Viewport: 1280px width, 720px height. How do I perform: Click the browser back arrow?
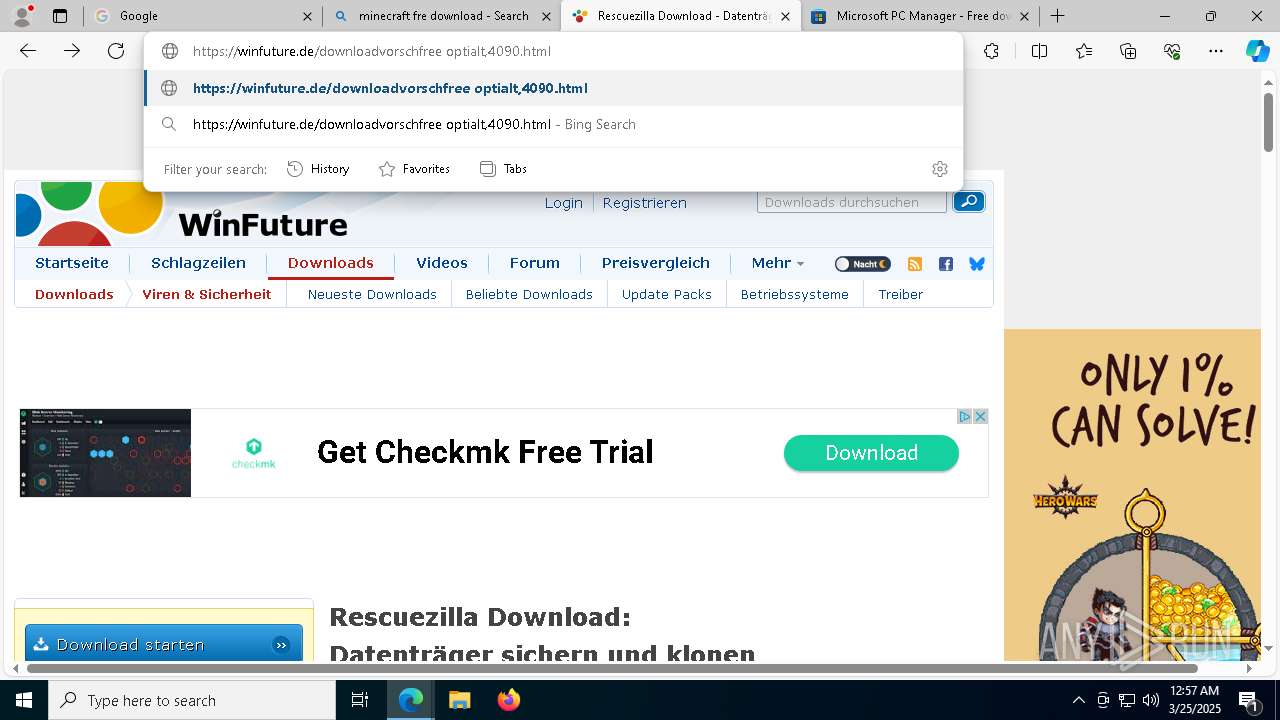point(28,51)
